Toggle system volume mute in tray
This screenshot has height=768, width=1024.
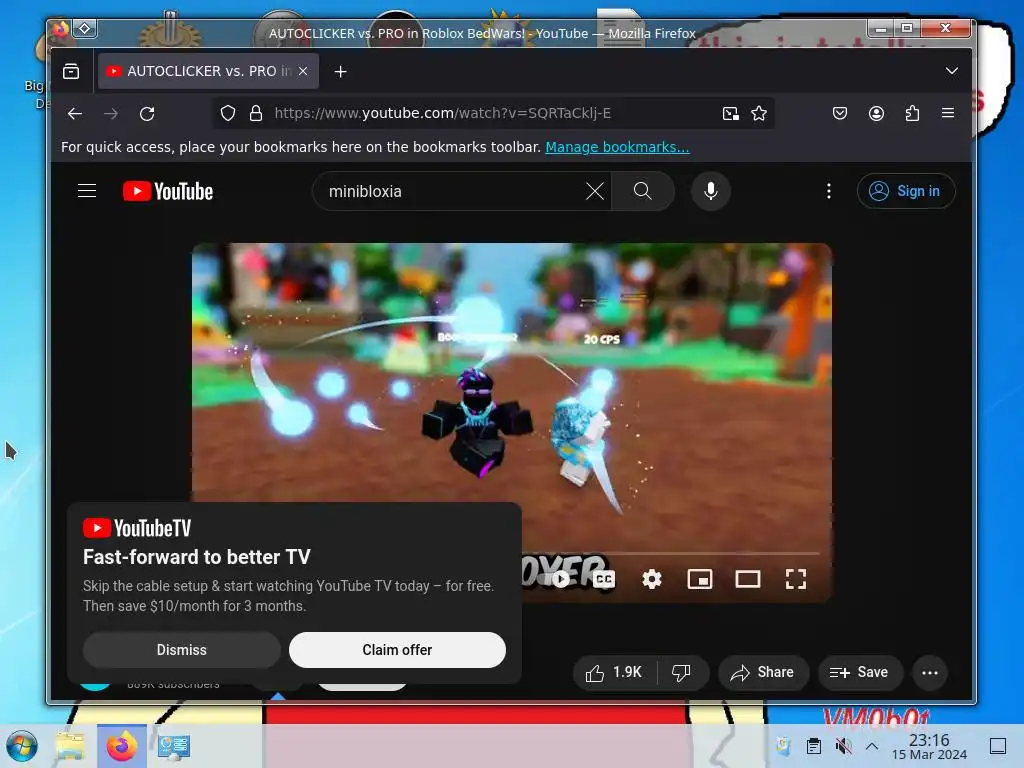[x=843, y=746]
